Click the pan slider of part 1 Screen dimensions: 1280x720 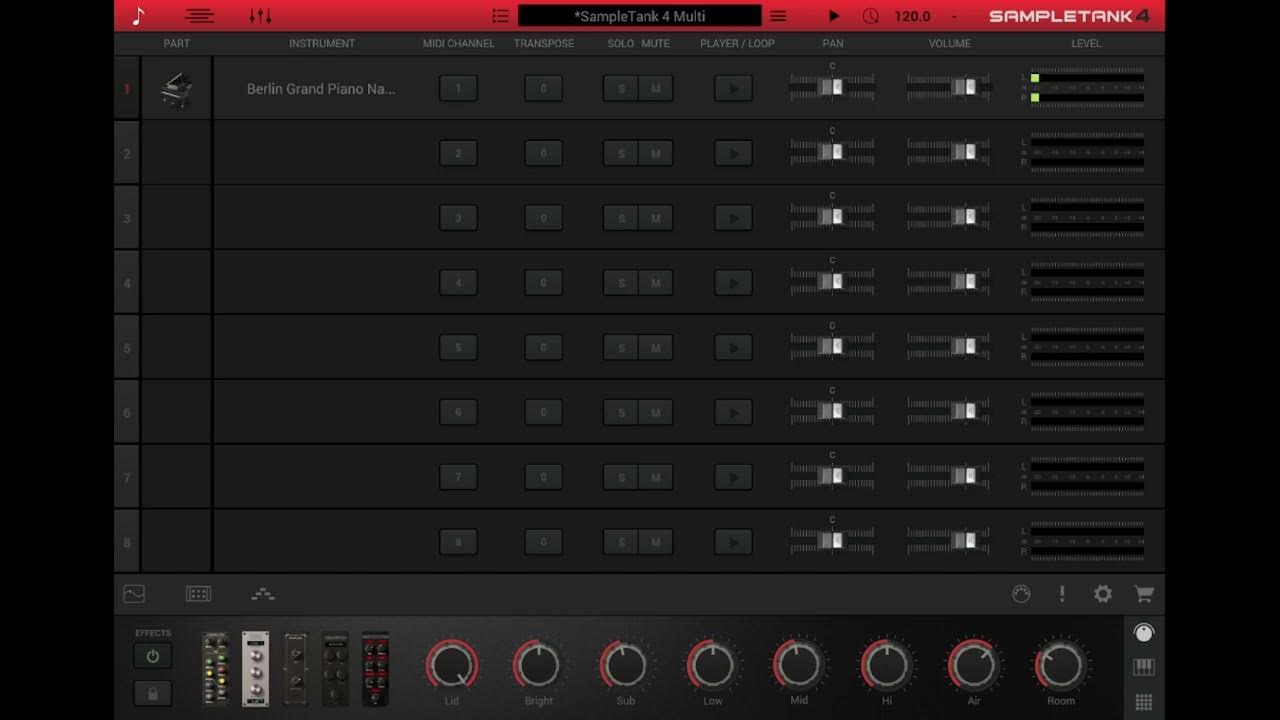[x=832, y=87]
